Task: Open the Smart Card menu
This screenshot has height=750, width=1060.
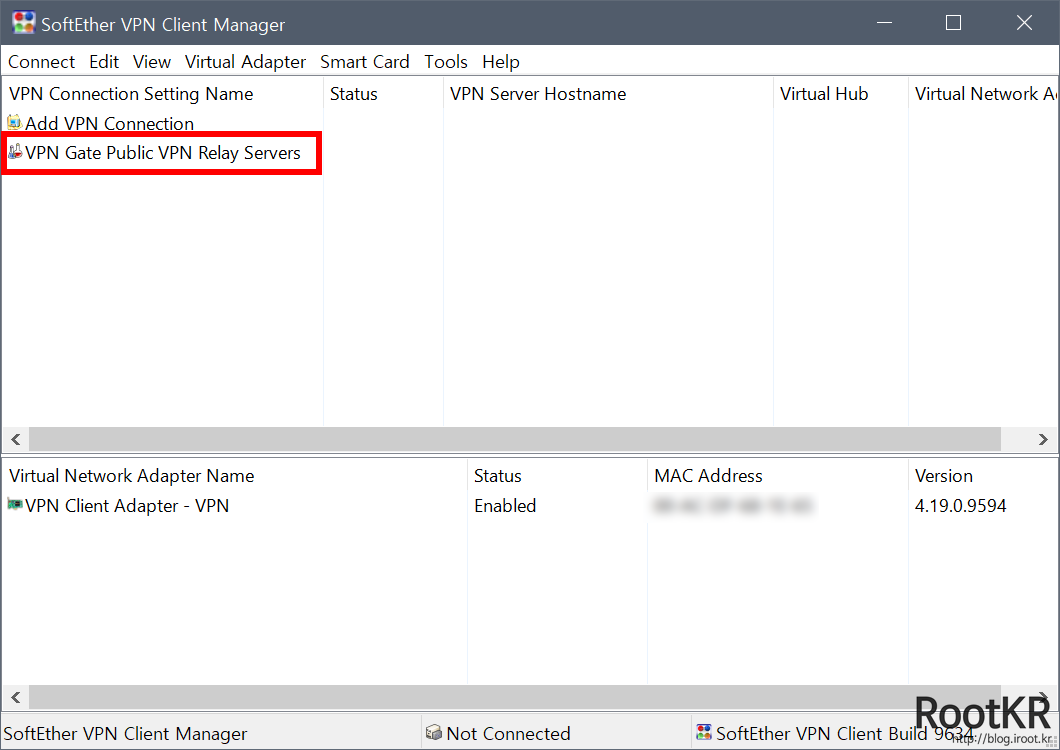Action: click(365, 62)
